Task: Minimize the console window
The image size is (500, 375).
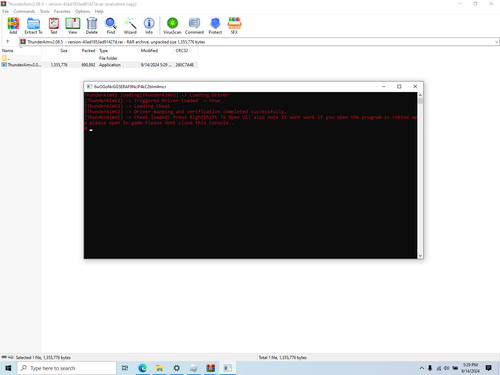Action: click(384, 87)
